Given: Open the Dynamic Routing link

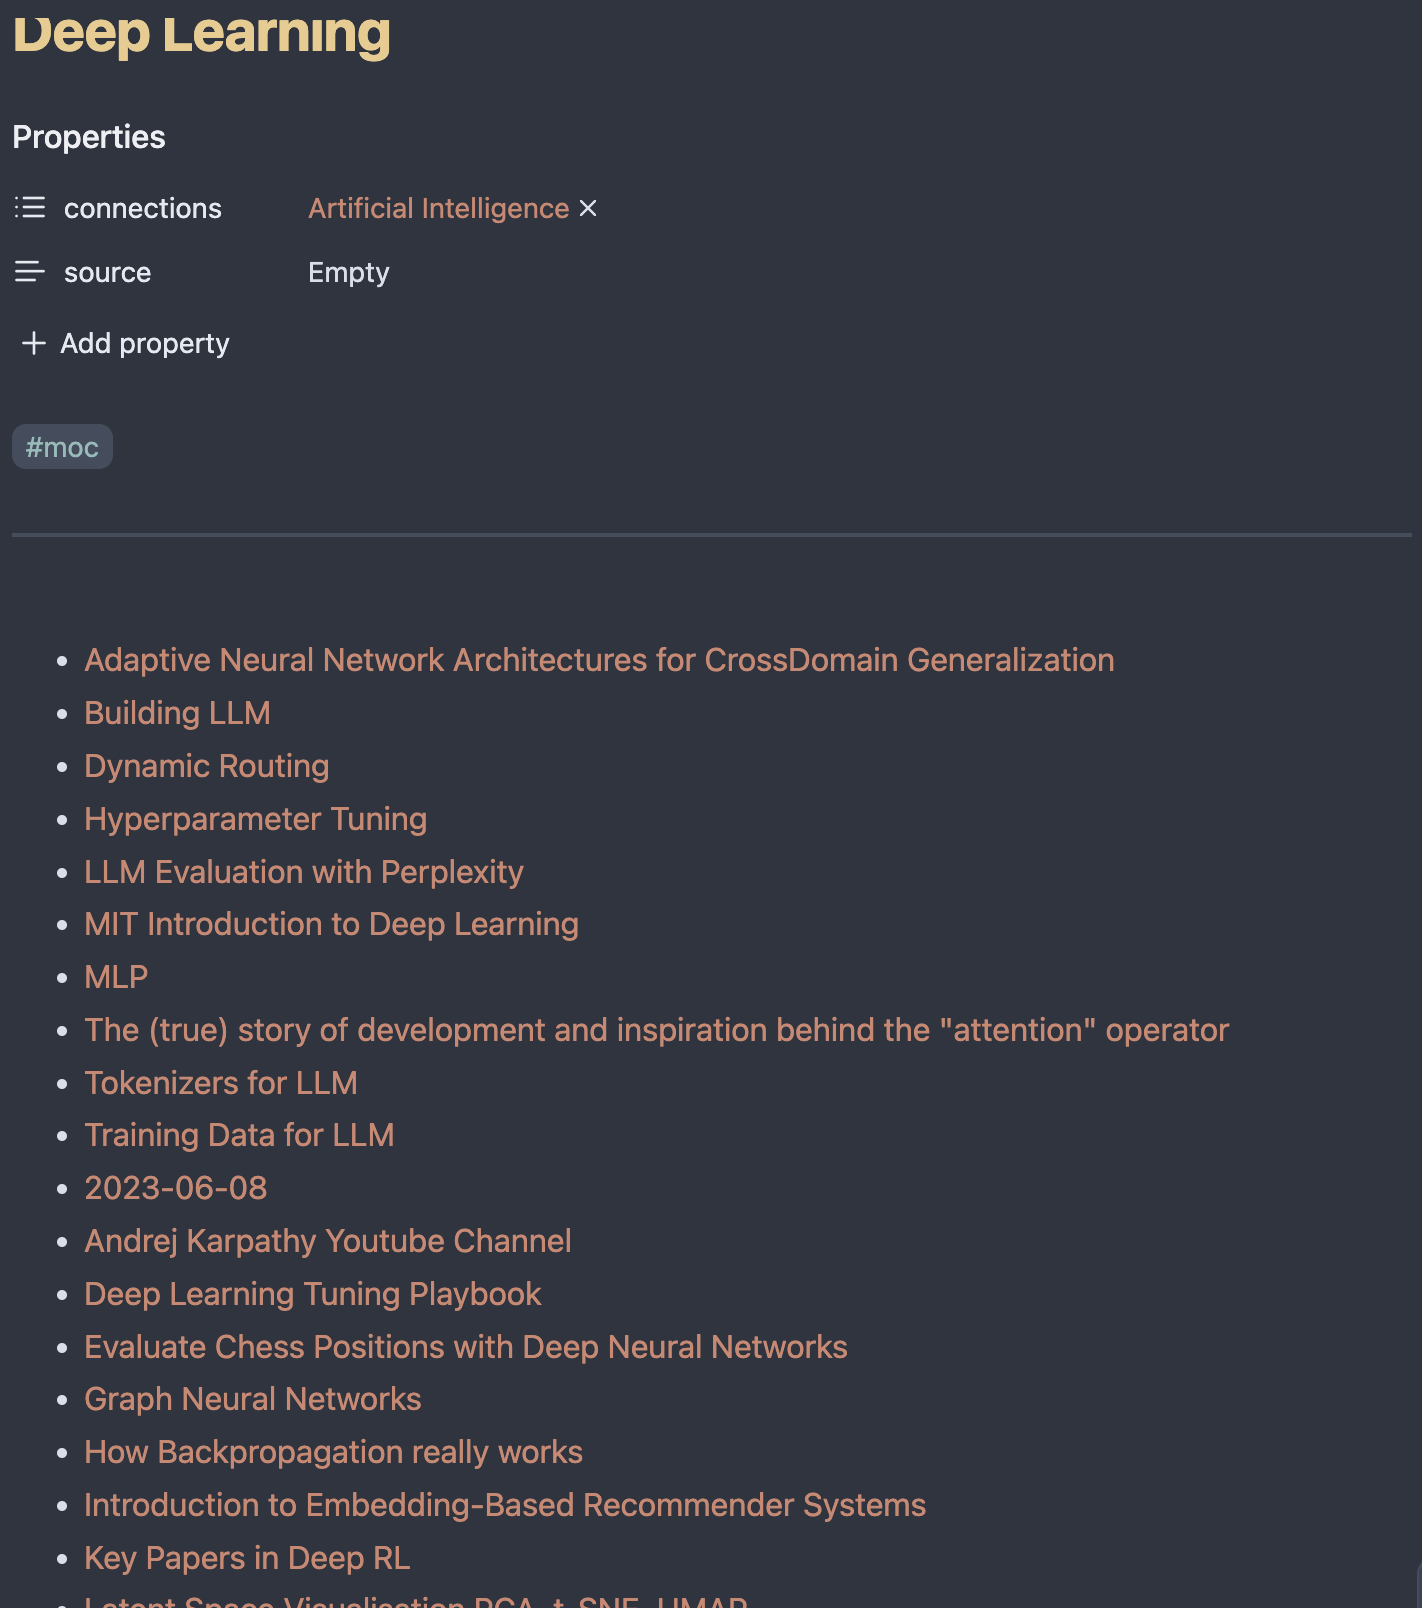Looking at the screenshot, I should 206,766.
